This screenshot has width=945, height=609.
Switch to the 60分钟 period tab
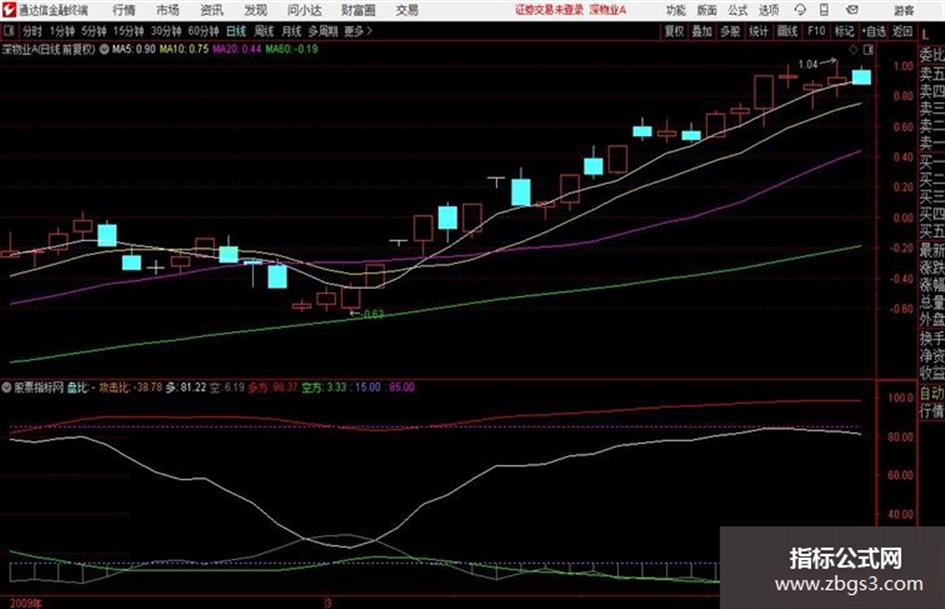203,31
